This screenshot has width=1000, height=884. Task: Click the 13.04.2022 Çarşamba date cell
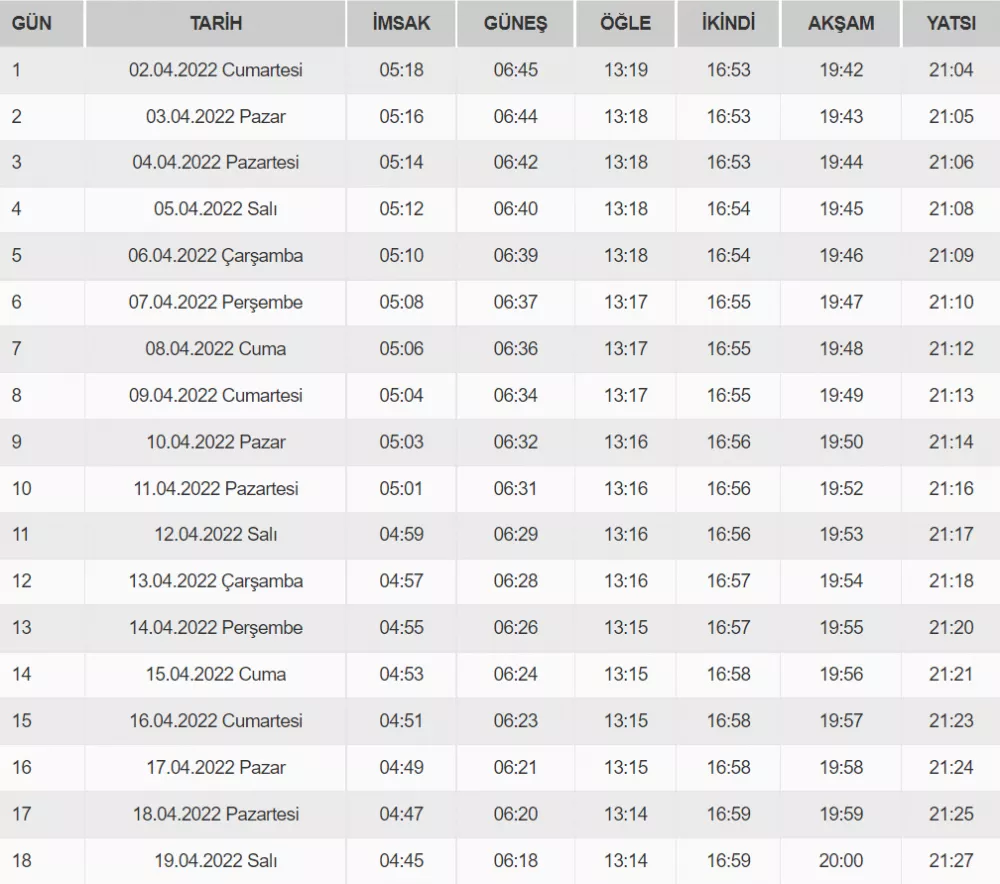(x=216, y=581)
